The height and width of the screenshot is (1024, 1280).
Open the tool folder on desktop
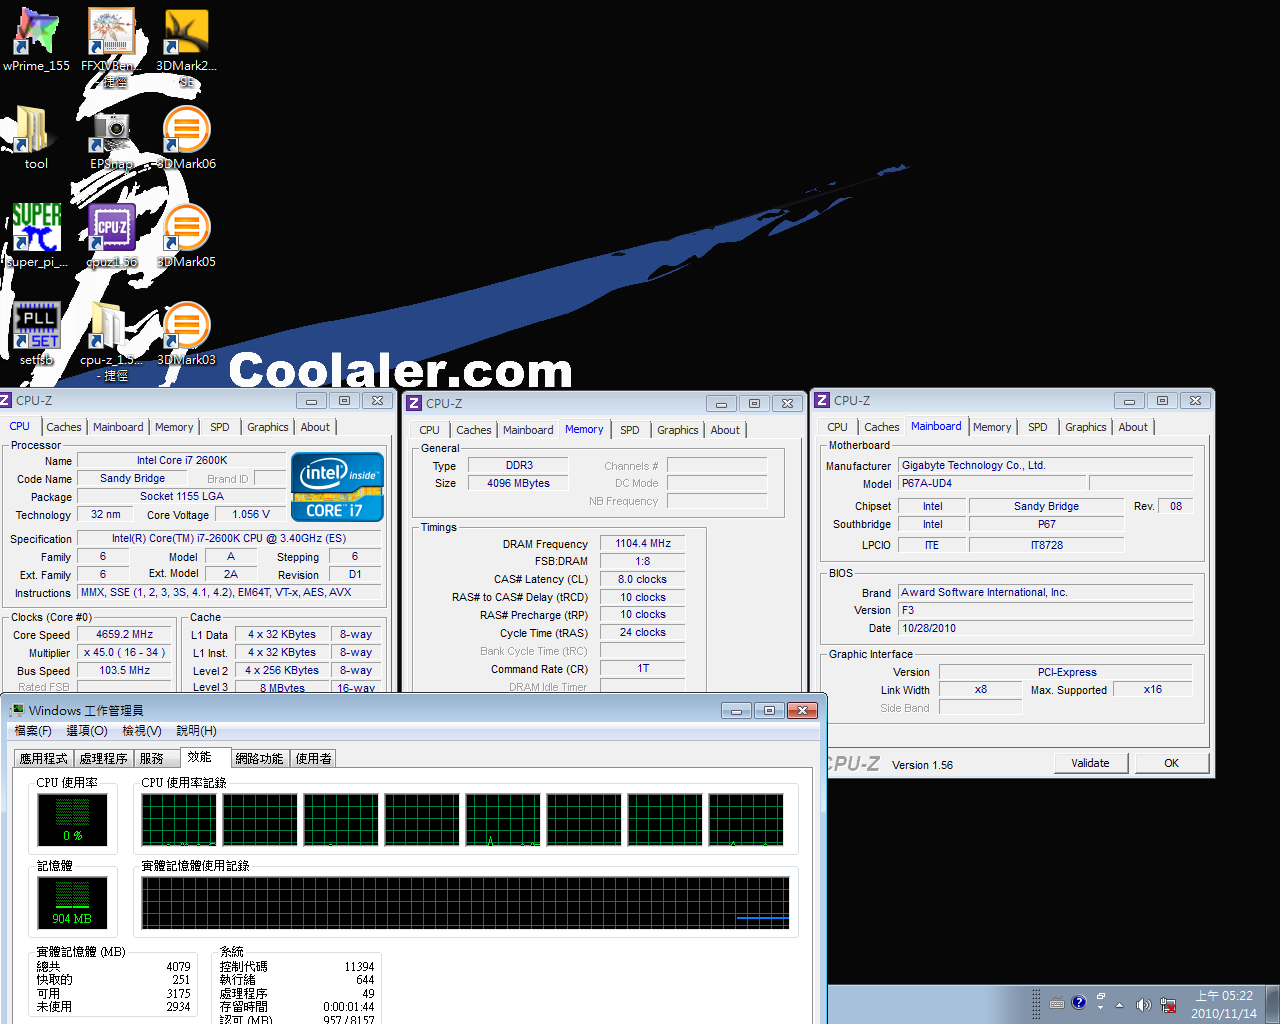(36, 138)
